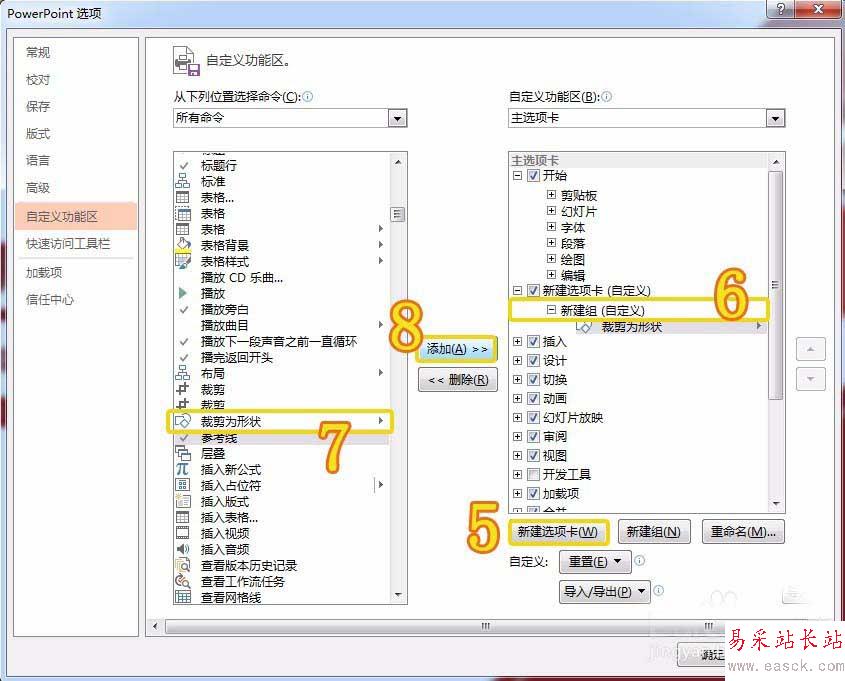The height and width of the screenshot is (681, 845).
Task: Open 快速访问工具栏 category
Action: click(x=68, y=244)
